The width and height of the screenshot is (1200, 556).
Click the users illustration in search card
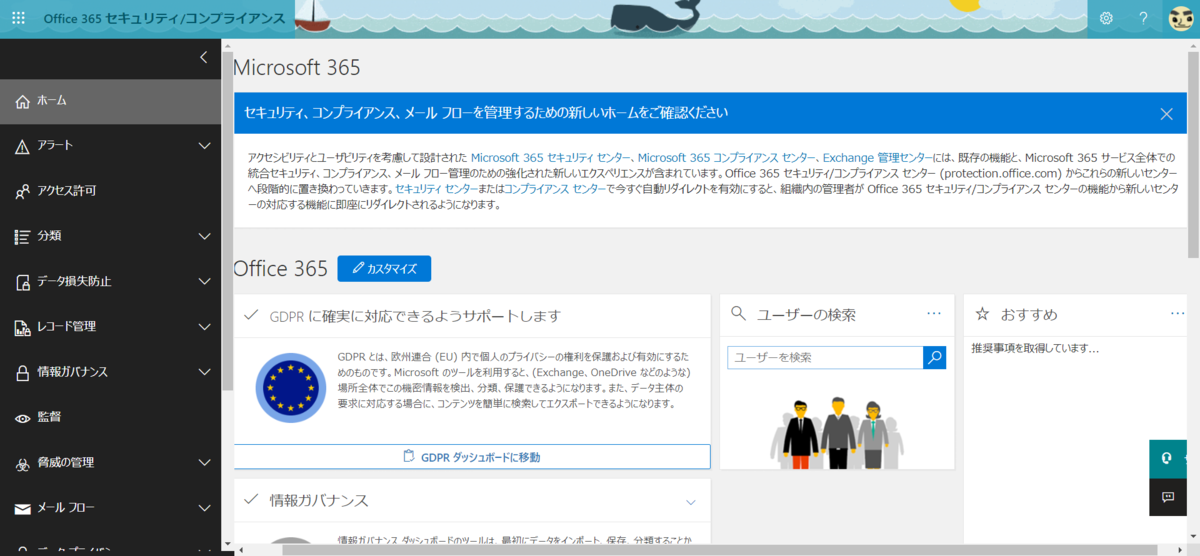pyautogui.click(x=836, y=433)
